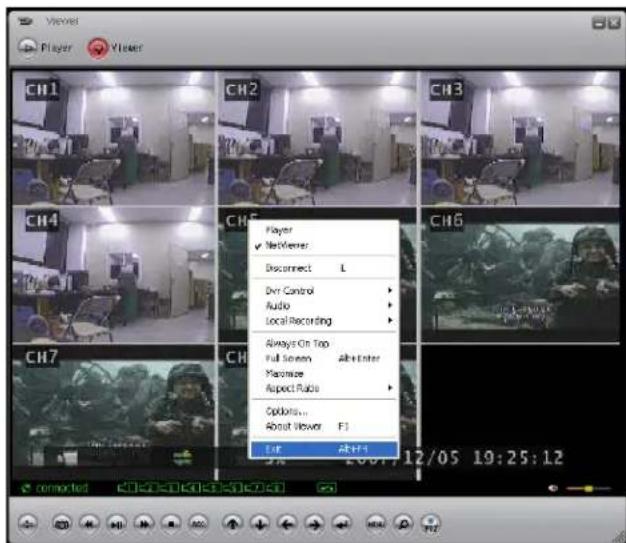Select the CH2 camera feed

click(x=317, y=138)
